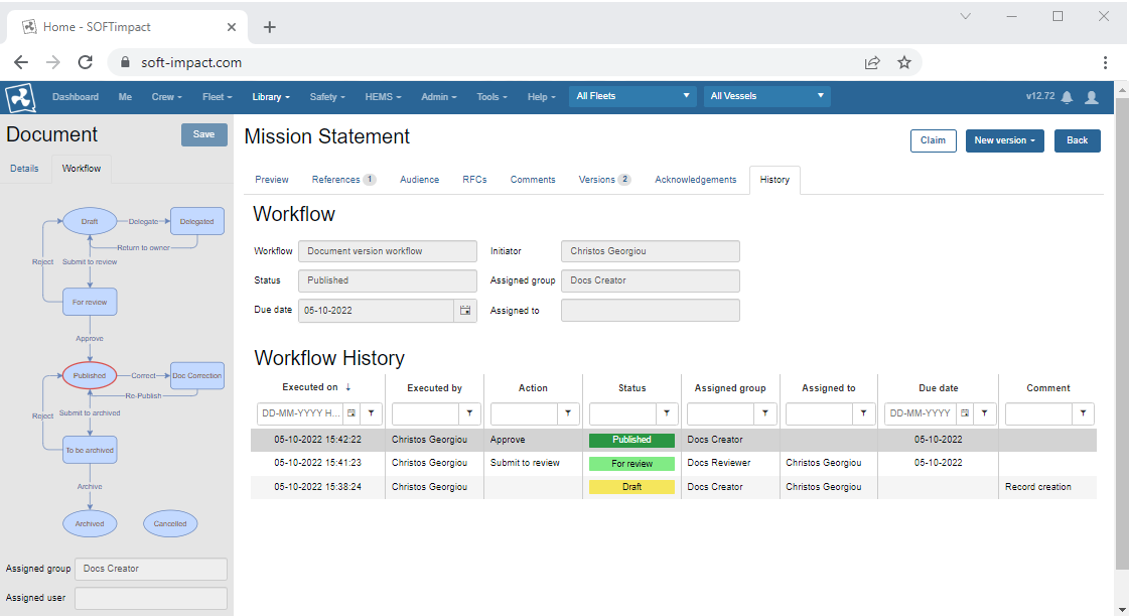Click the Comment column filter funnel icon
Viewport: 1130px width, 616px height.
(x=1083, y=414)
